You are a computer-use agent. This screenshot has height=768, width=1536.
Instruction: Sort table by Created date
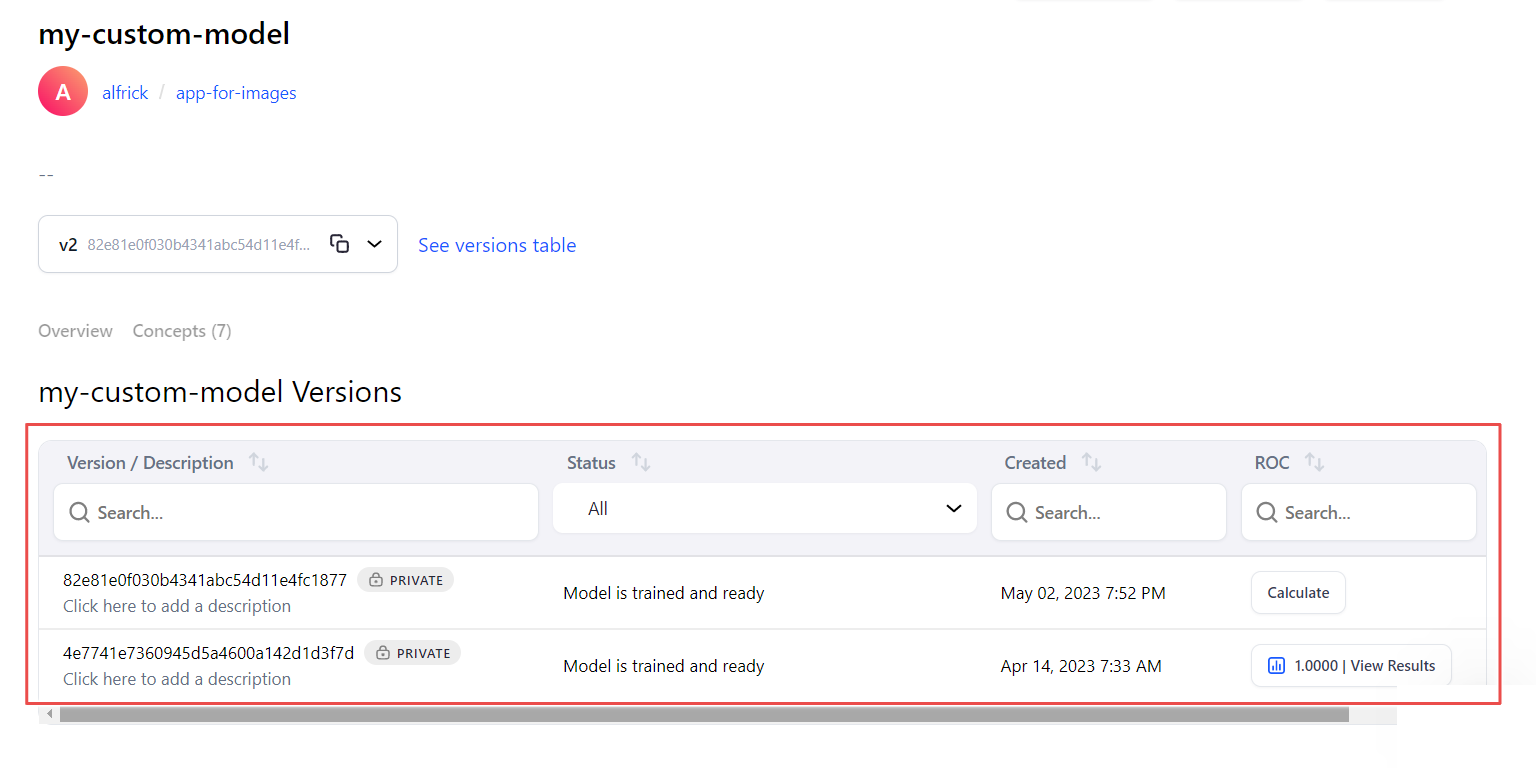[1092, 463]
